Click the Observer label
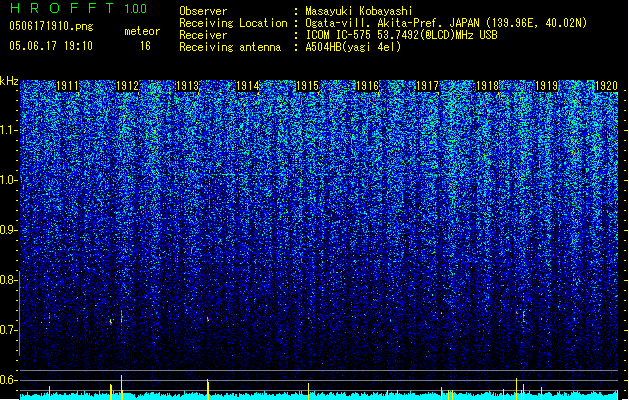This screenshot has width=629, height=400. pyautogui.click(x=203, y=11)
